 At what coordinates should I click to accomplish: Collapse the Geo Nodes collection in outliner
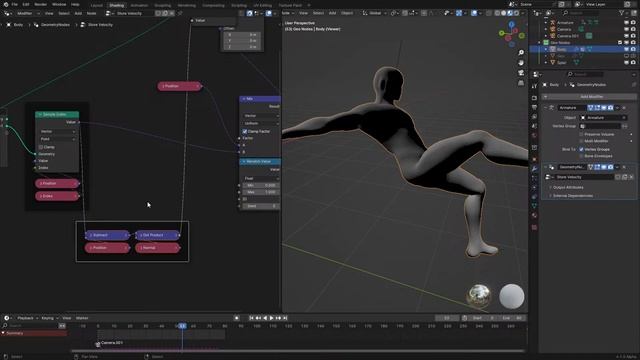click(x=539, y=42)
